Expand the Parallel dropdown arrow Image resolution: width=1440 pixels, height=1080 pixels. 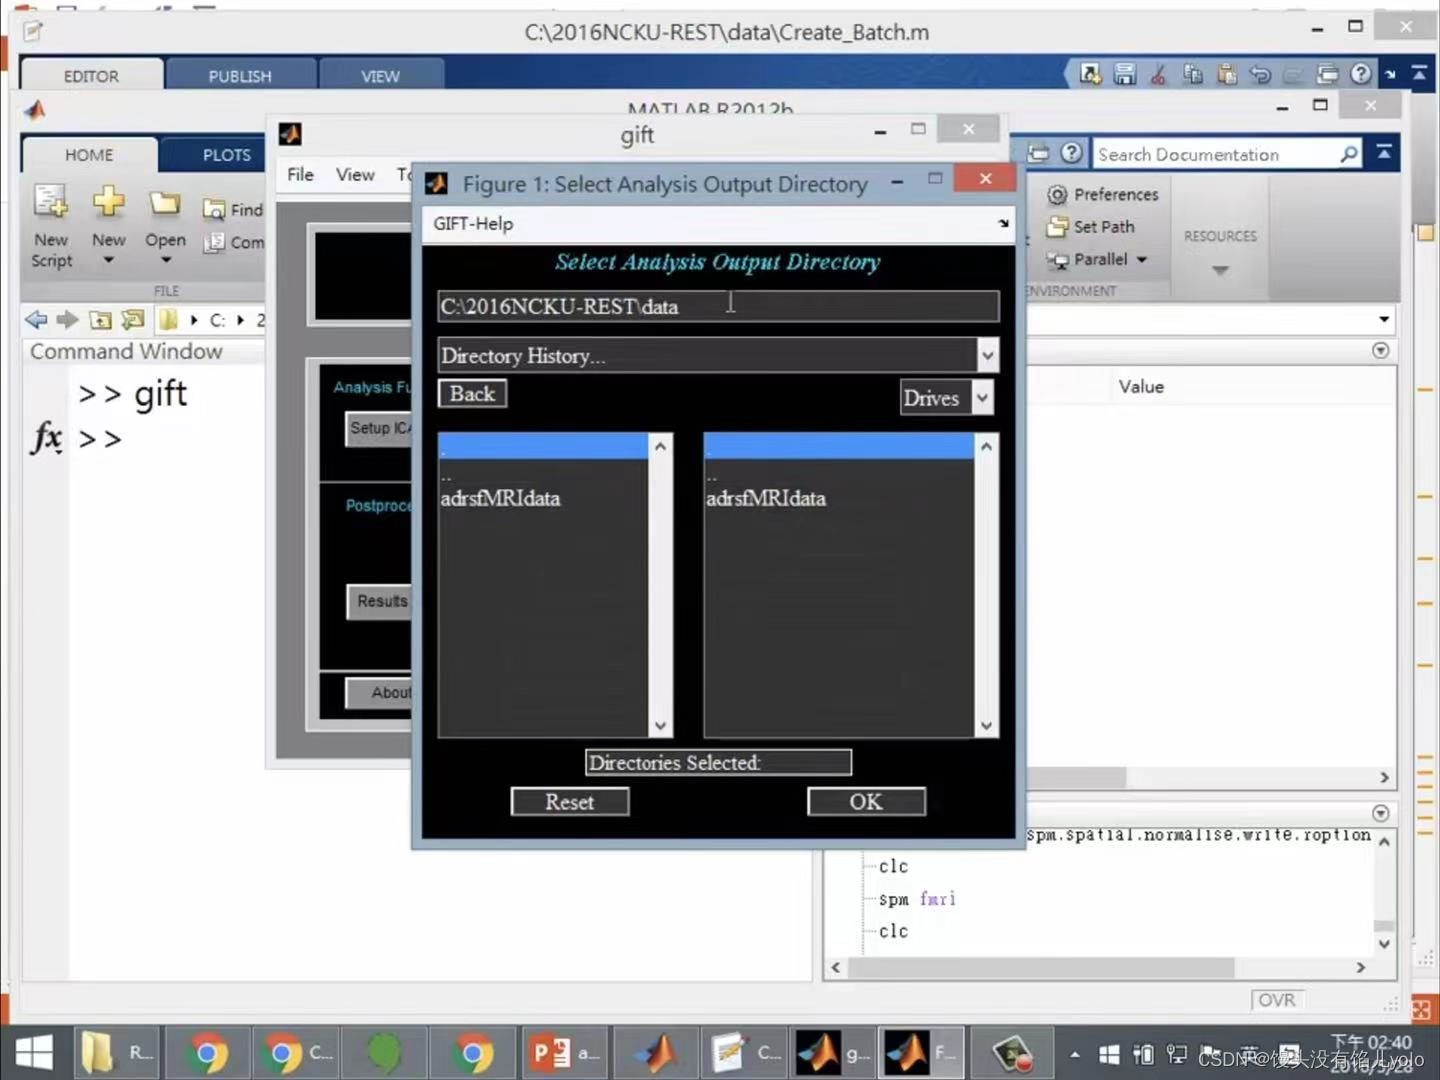pos(1141,260)
